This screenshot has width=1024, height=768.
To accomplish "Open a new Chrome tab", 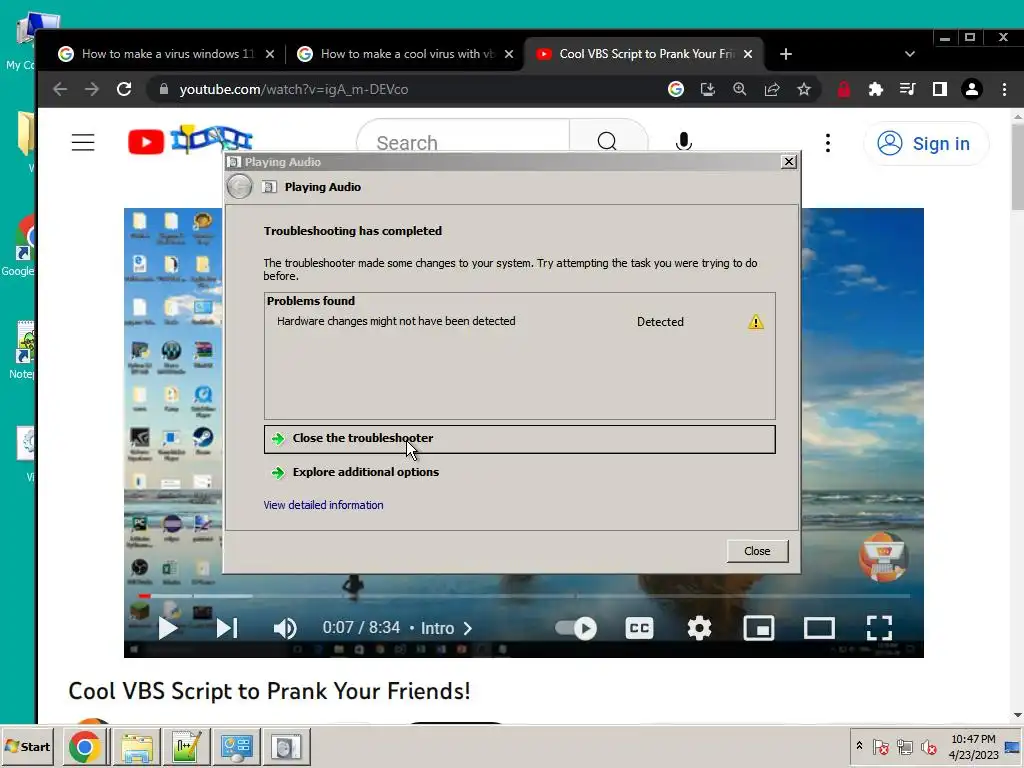I will (786, 54).
